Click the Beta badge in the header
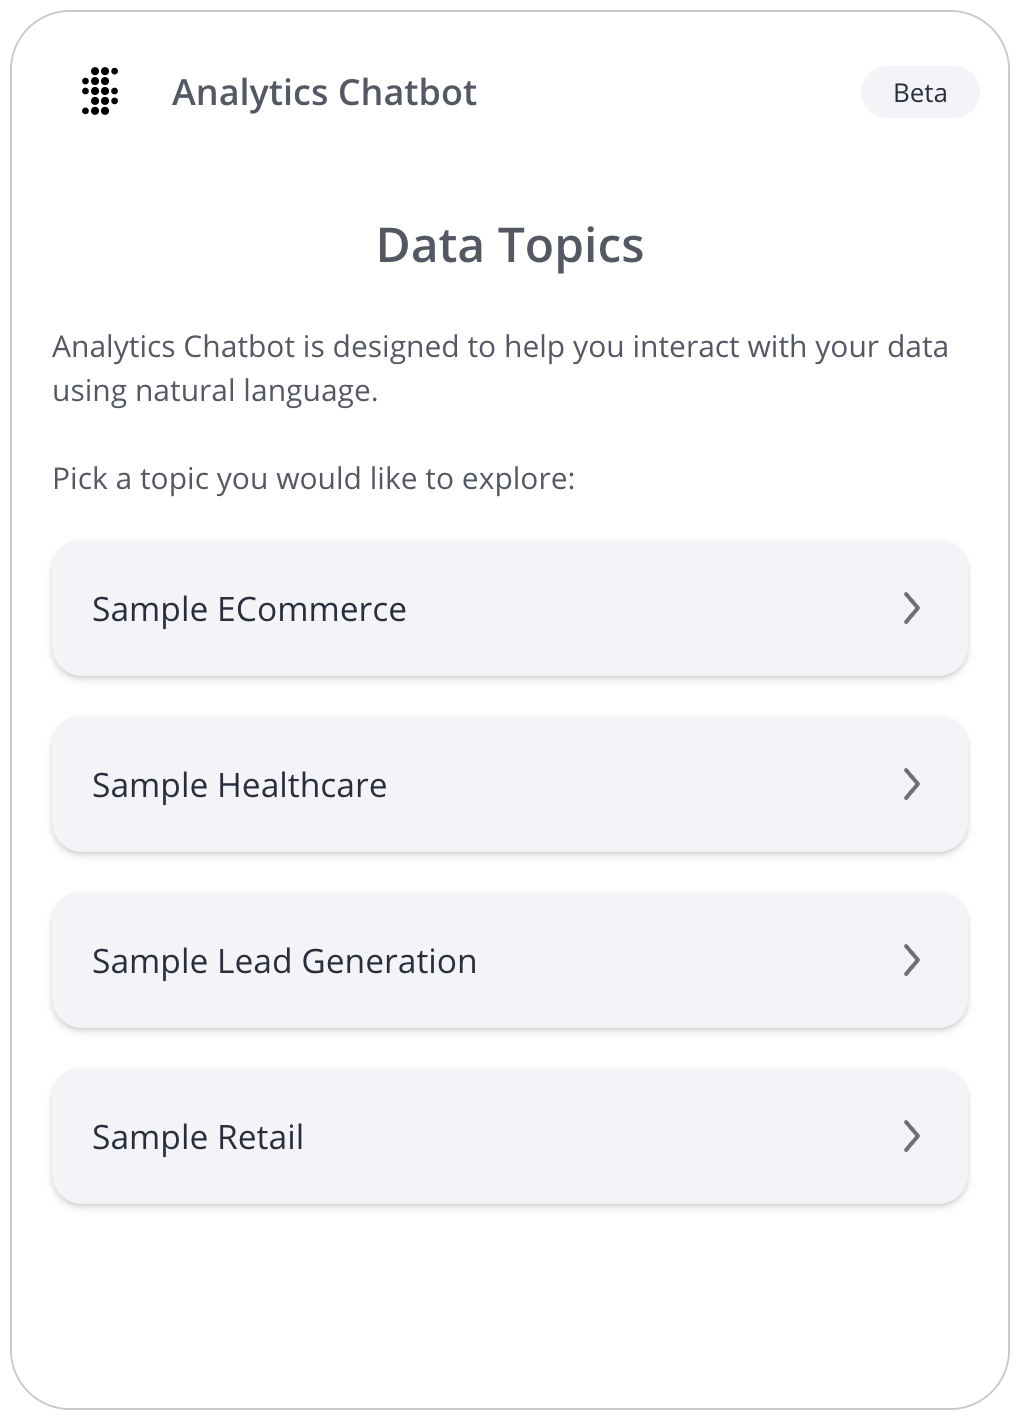The image size is (1020, 1422). pos(920,92)
